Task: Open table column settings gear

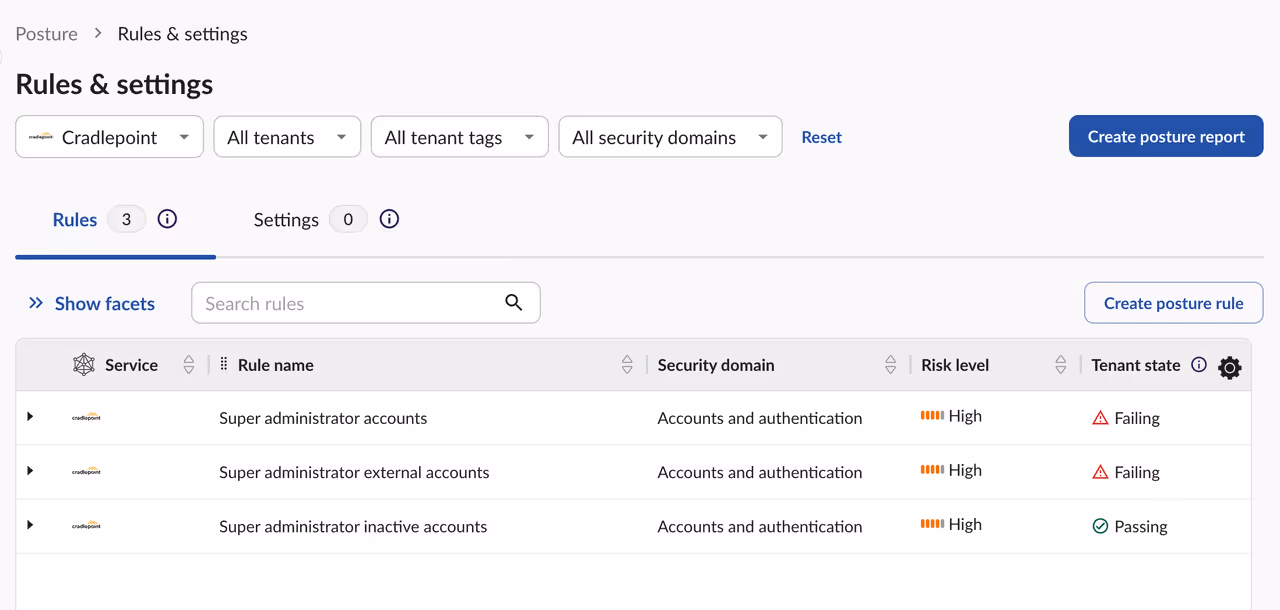Action: click(x=1230, y=368)
